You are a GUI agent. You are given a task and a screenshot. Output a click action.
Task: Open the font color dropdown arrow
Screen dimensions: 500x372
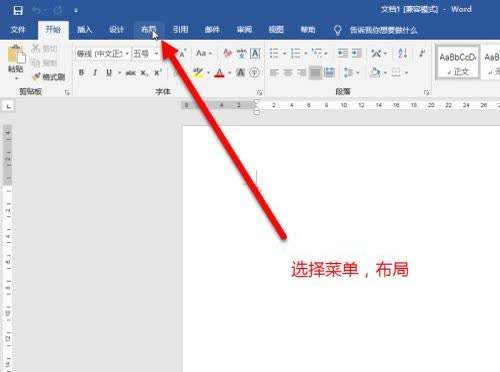click(x=229, y=73)
